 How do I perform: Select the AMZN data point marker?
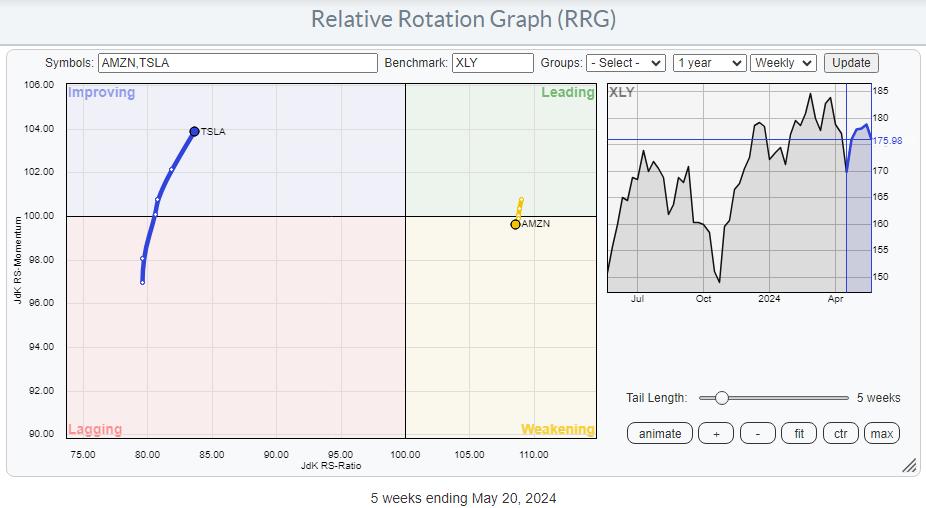515,224
